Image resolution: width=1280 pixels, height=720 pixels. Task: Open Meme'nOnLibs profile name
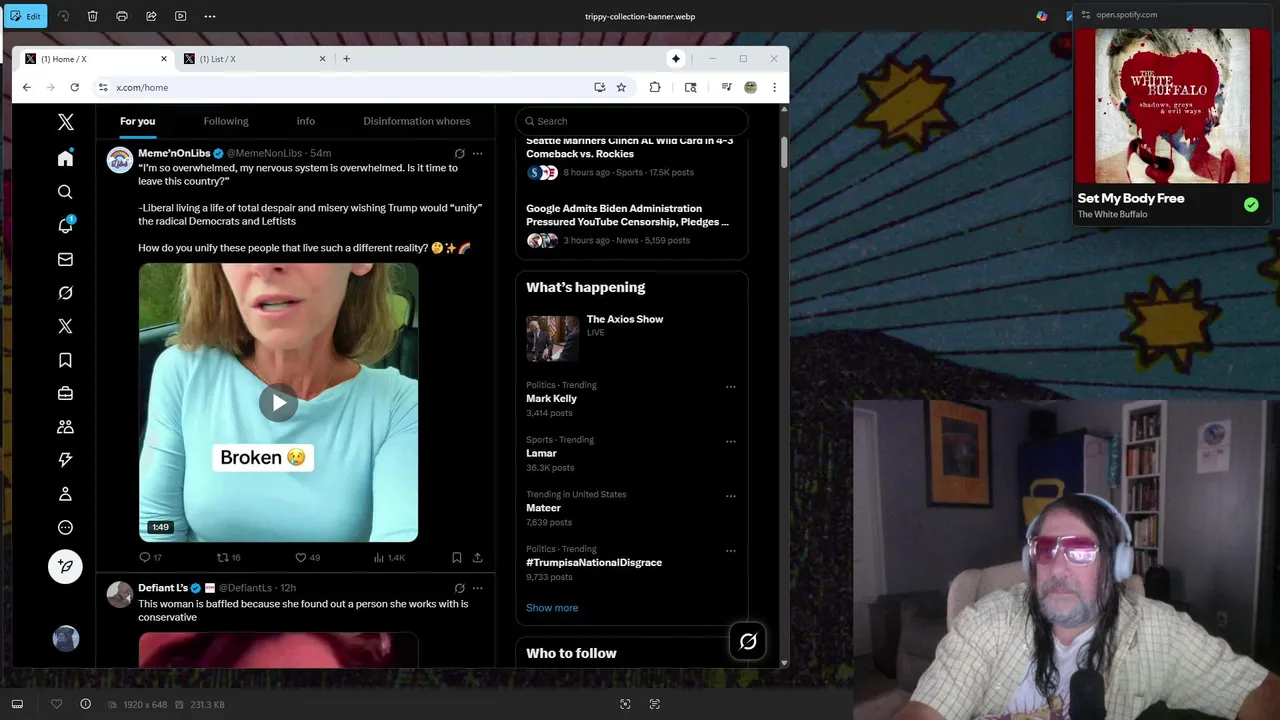[174, 153]
